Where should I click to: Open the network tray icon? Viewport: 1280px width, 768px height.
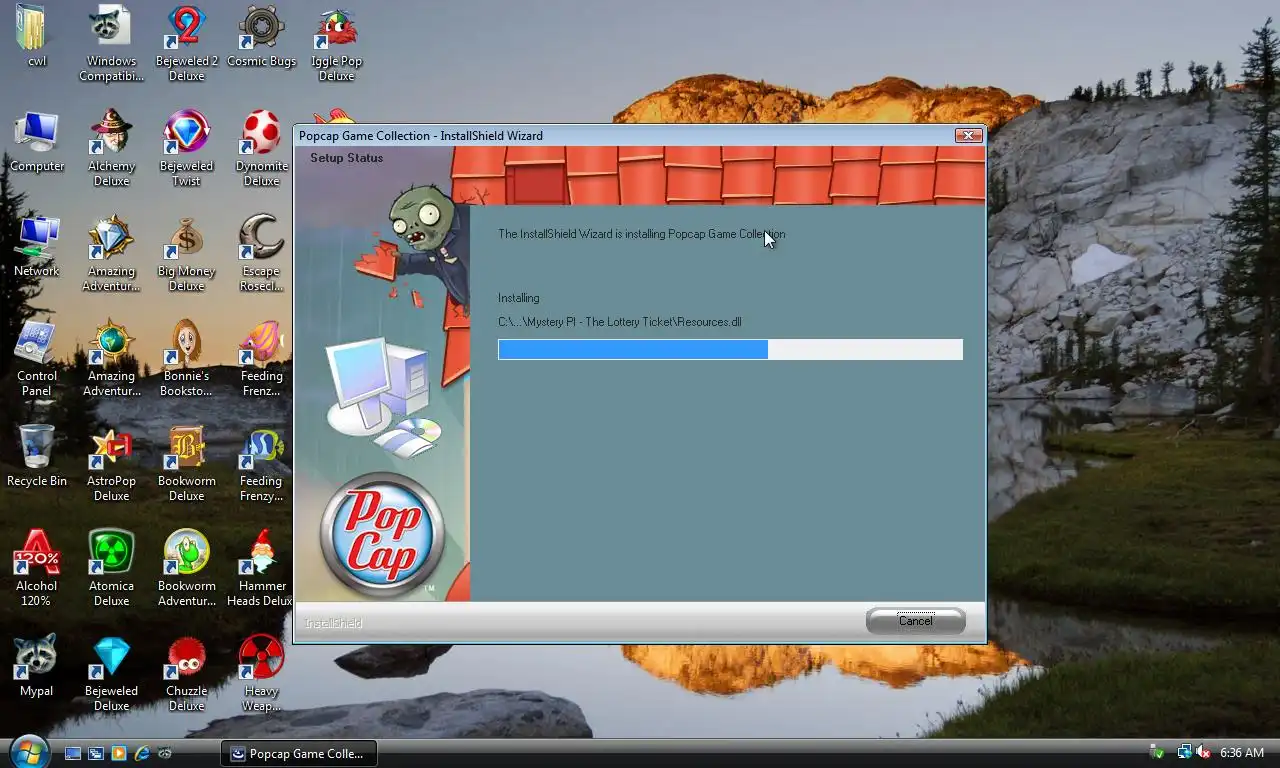click(x=1185, y=752)
